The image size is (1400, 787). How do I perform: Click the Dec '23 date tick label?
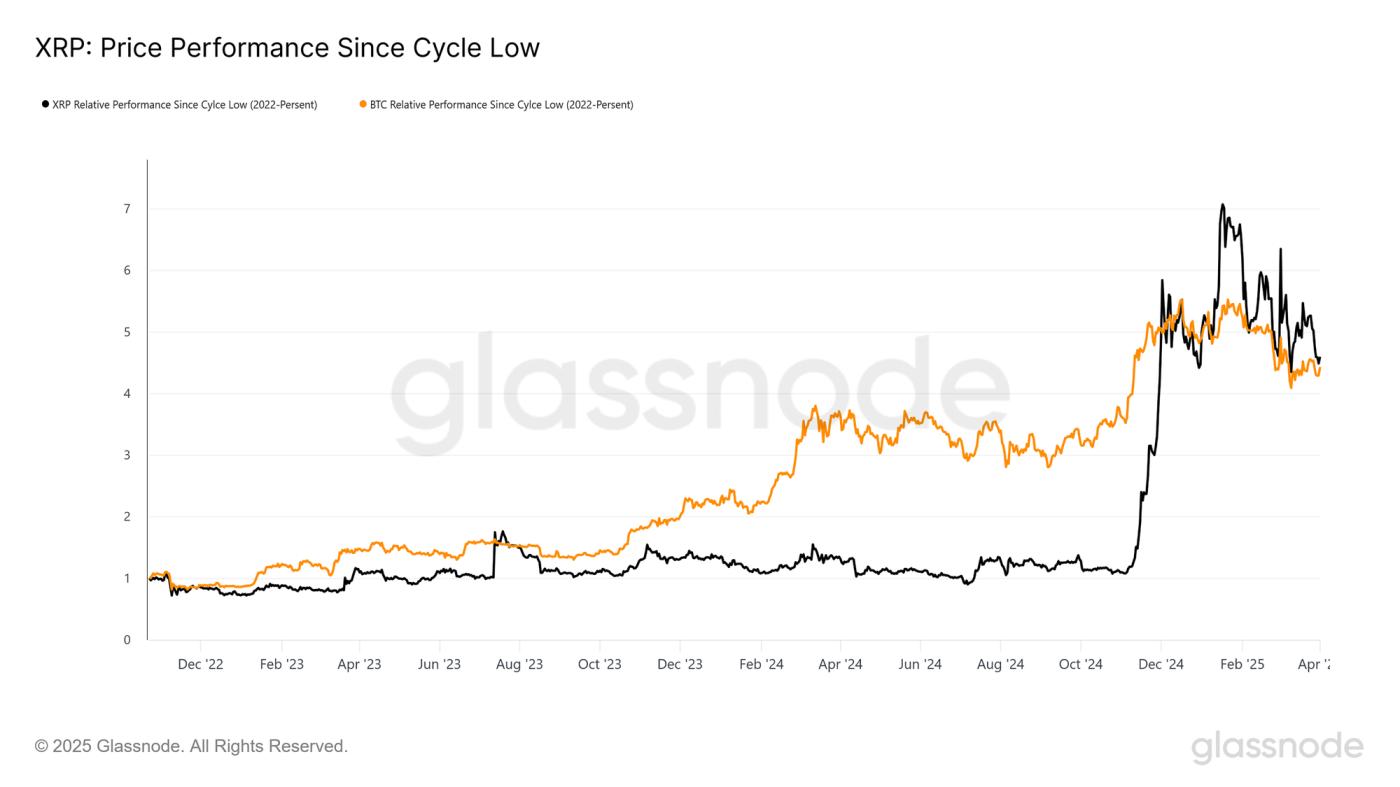click(x=680, y=664)
